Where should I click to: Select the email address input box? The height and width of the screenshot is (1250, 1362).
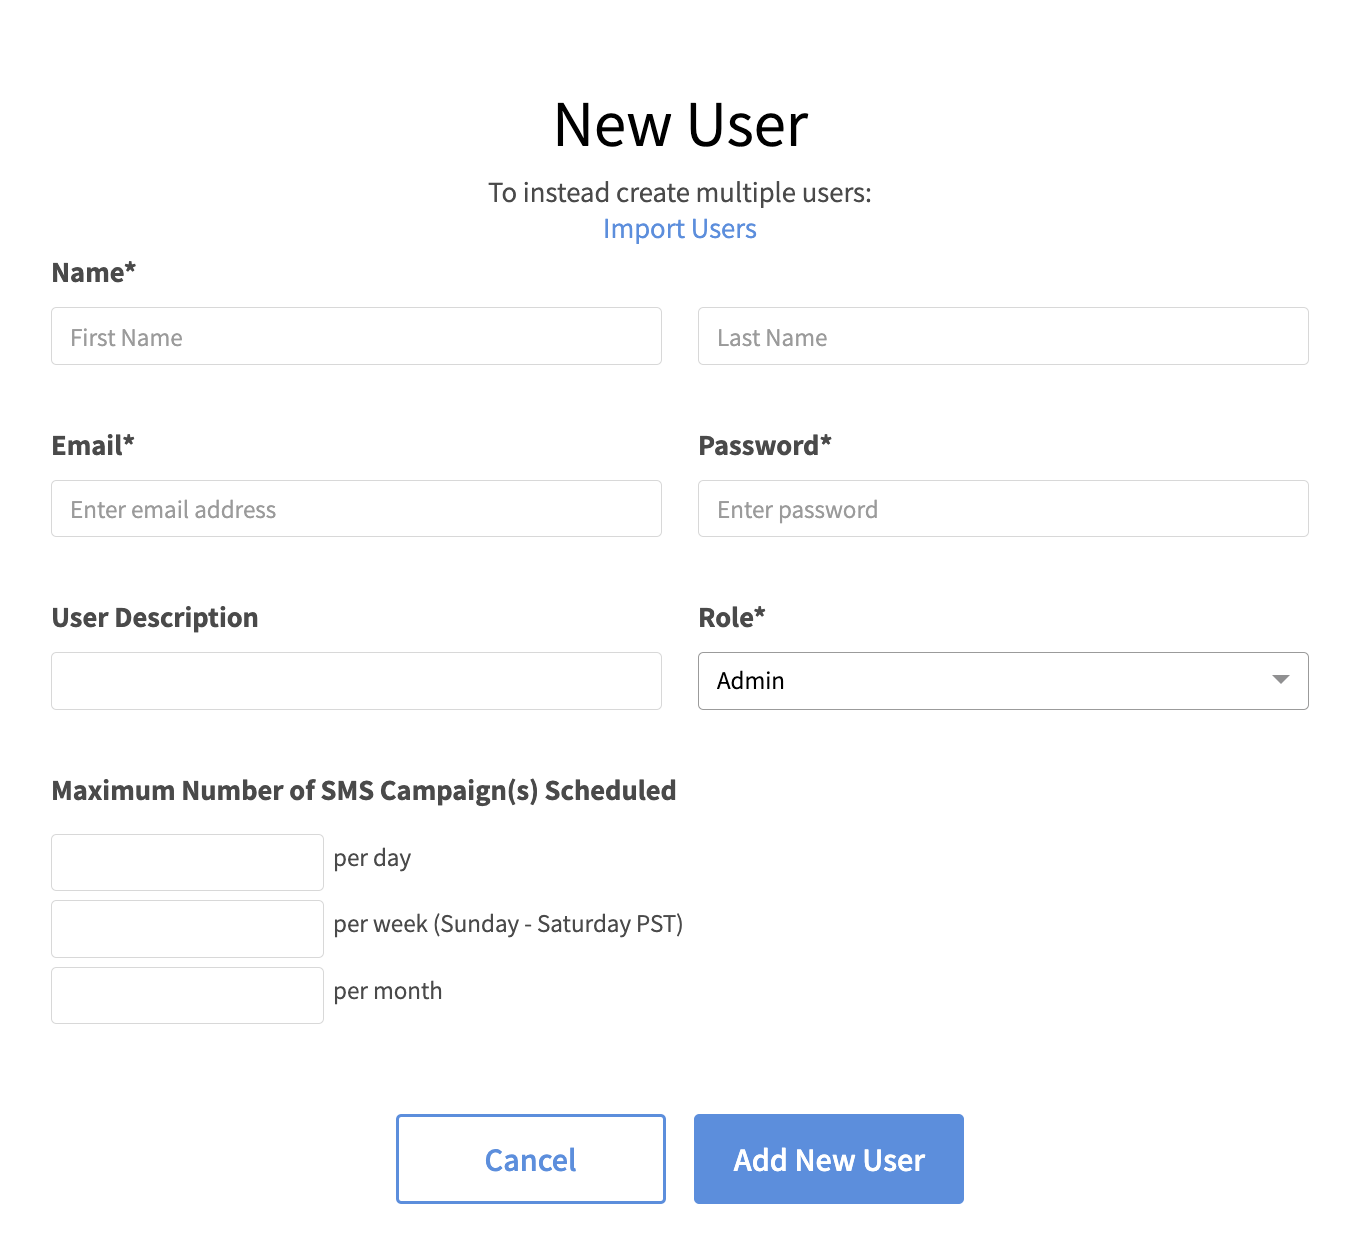click(356, 509)
